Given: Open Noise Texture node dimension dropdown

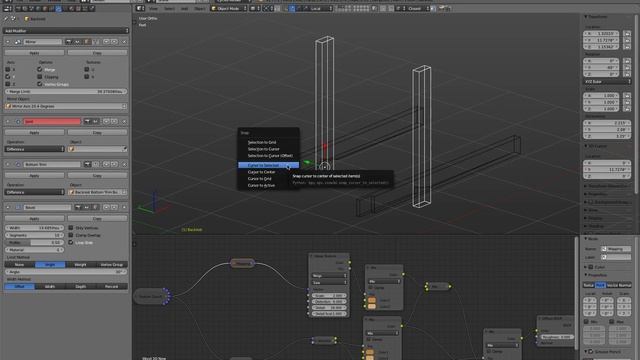Looking at the screenshot, I should (329, 276).
